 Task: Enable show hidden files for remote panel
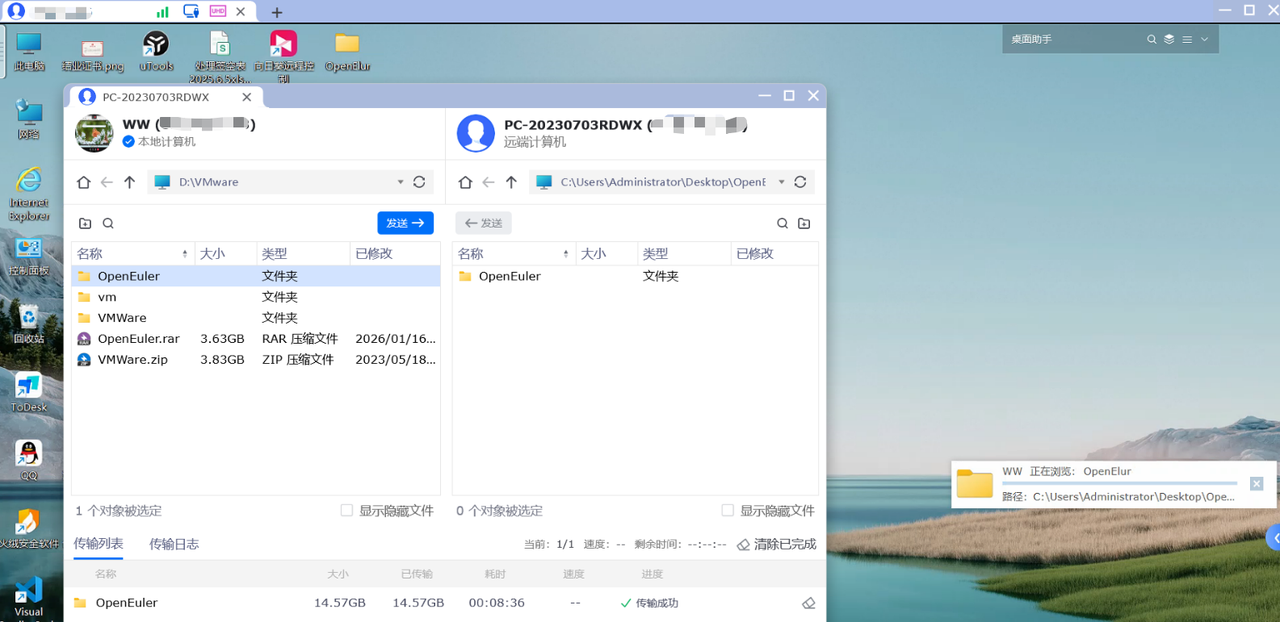click(x=728, y=510)
